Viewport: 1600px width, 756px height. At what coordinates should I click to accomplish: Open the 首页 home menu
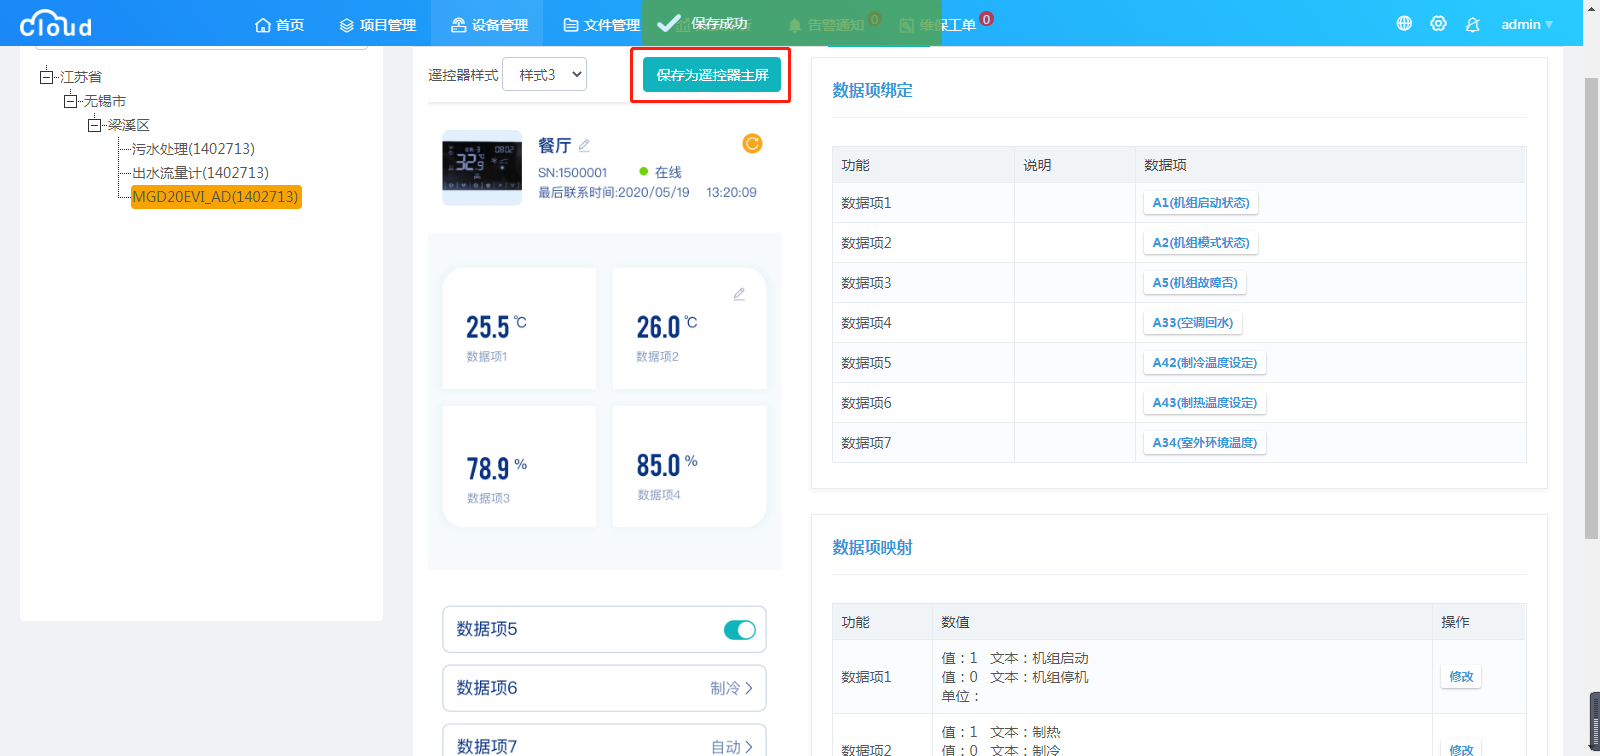pos(280,24)
